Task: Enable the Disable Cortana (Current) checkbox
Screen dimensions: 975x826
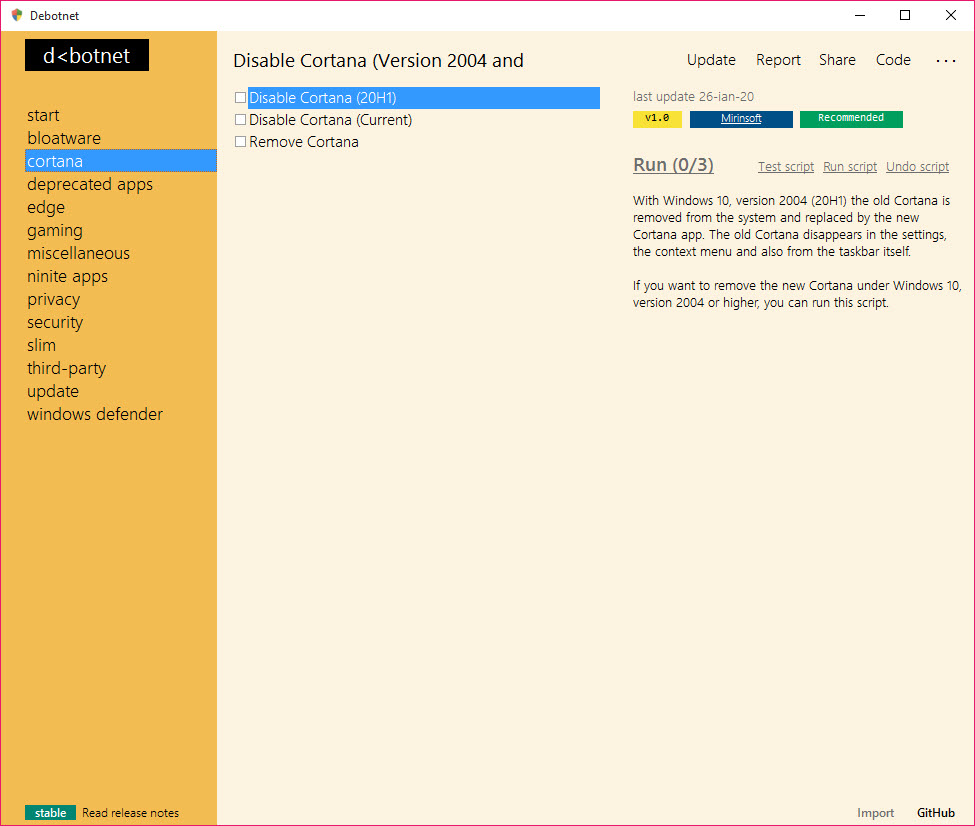Action: (240, 120)
